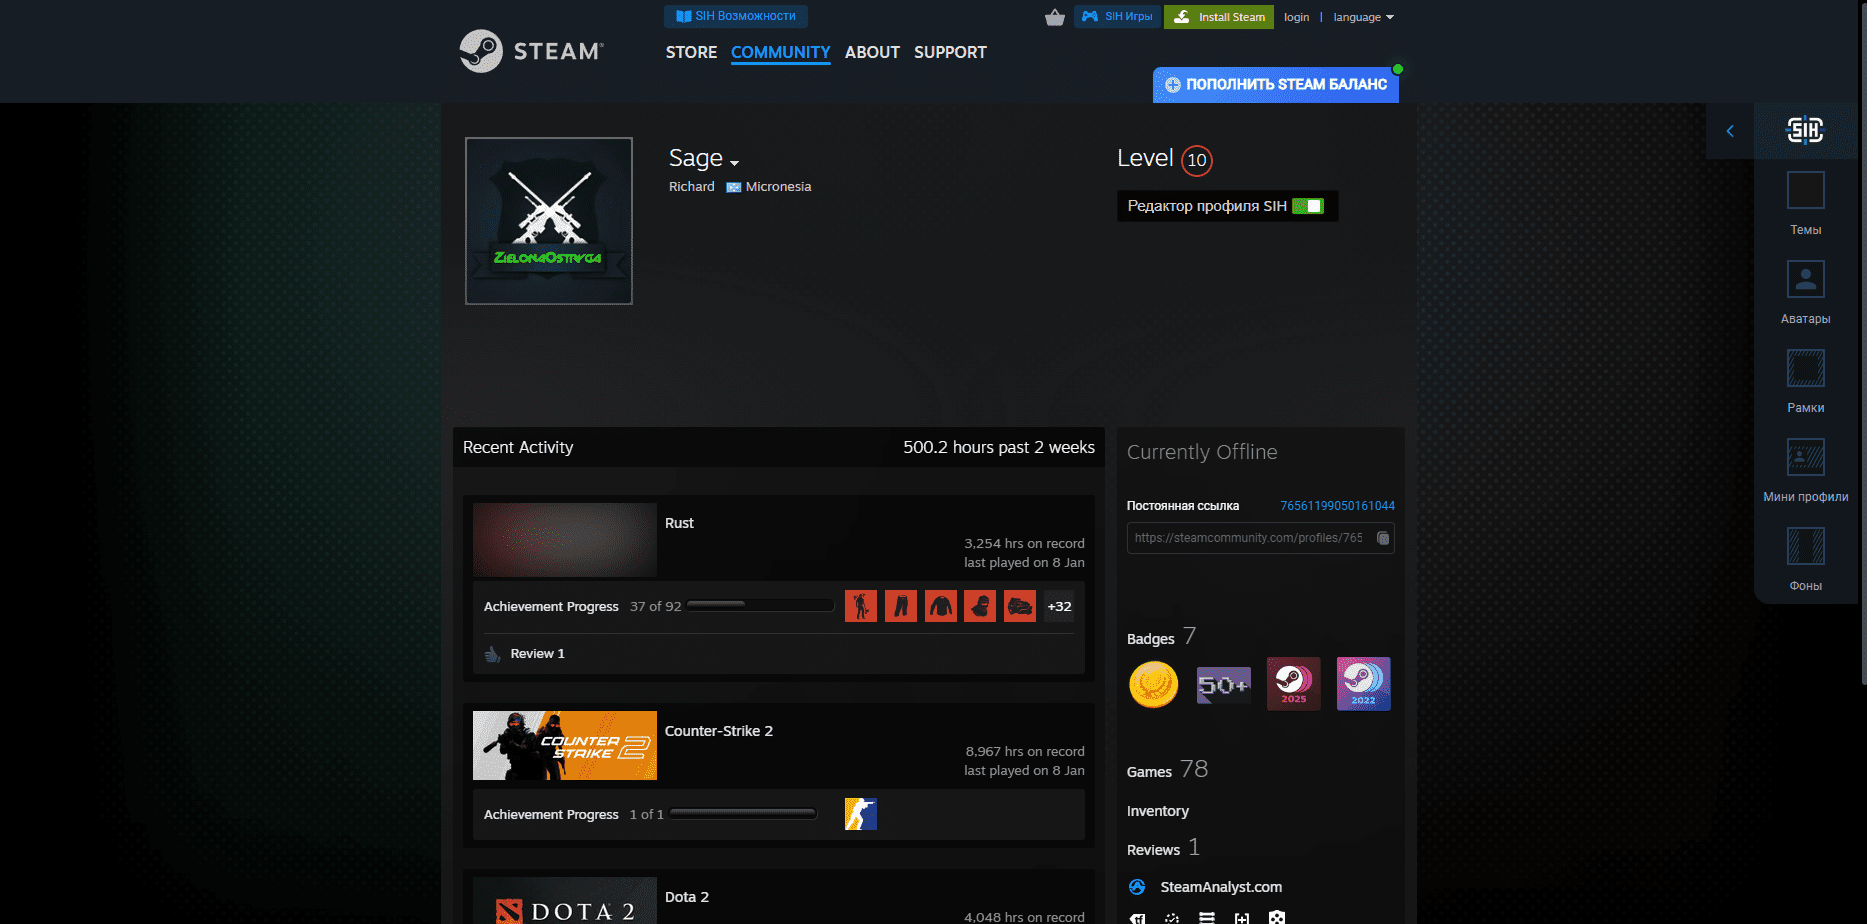Open SIH Игры from the top bar
The image size is (1867, 924).
[1117, 16]
